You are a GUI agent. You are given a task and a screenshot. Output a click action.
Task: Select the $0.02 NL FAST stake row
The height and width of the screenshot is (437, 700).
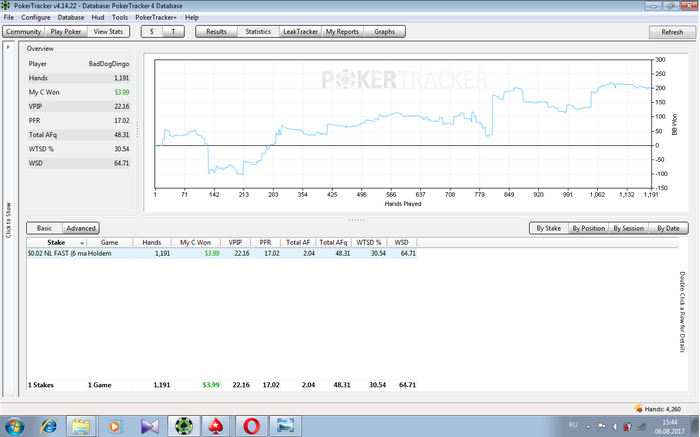[x=221, y=254]
